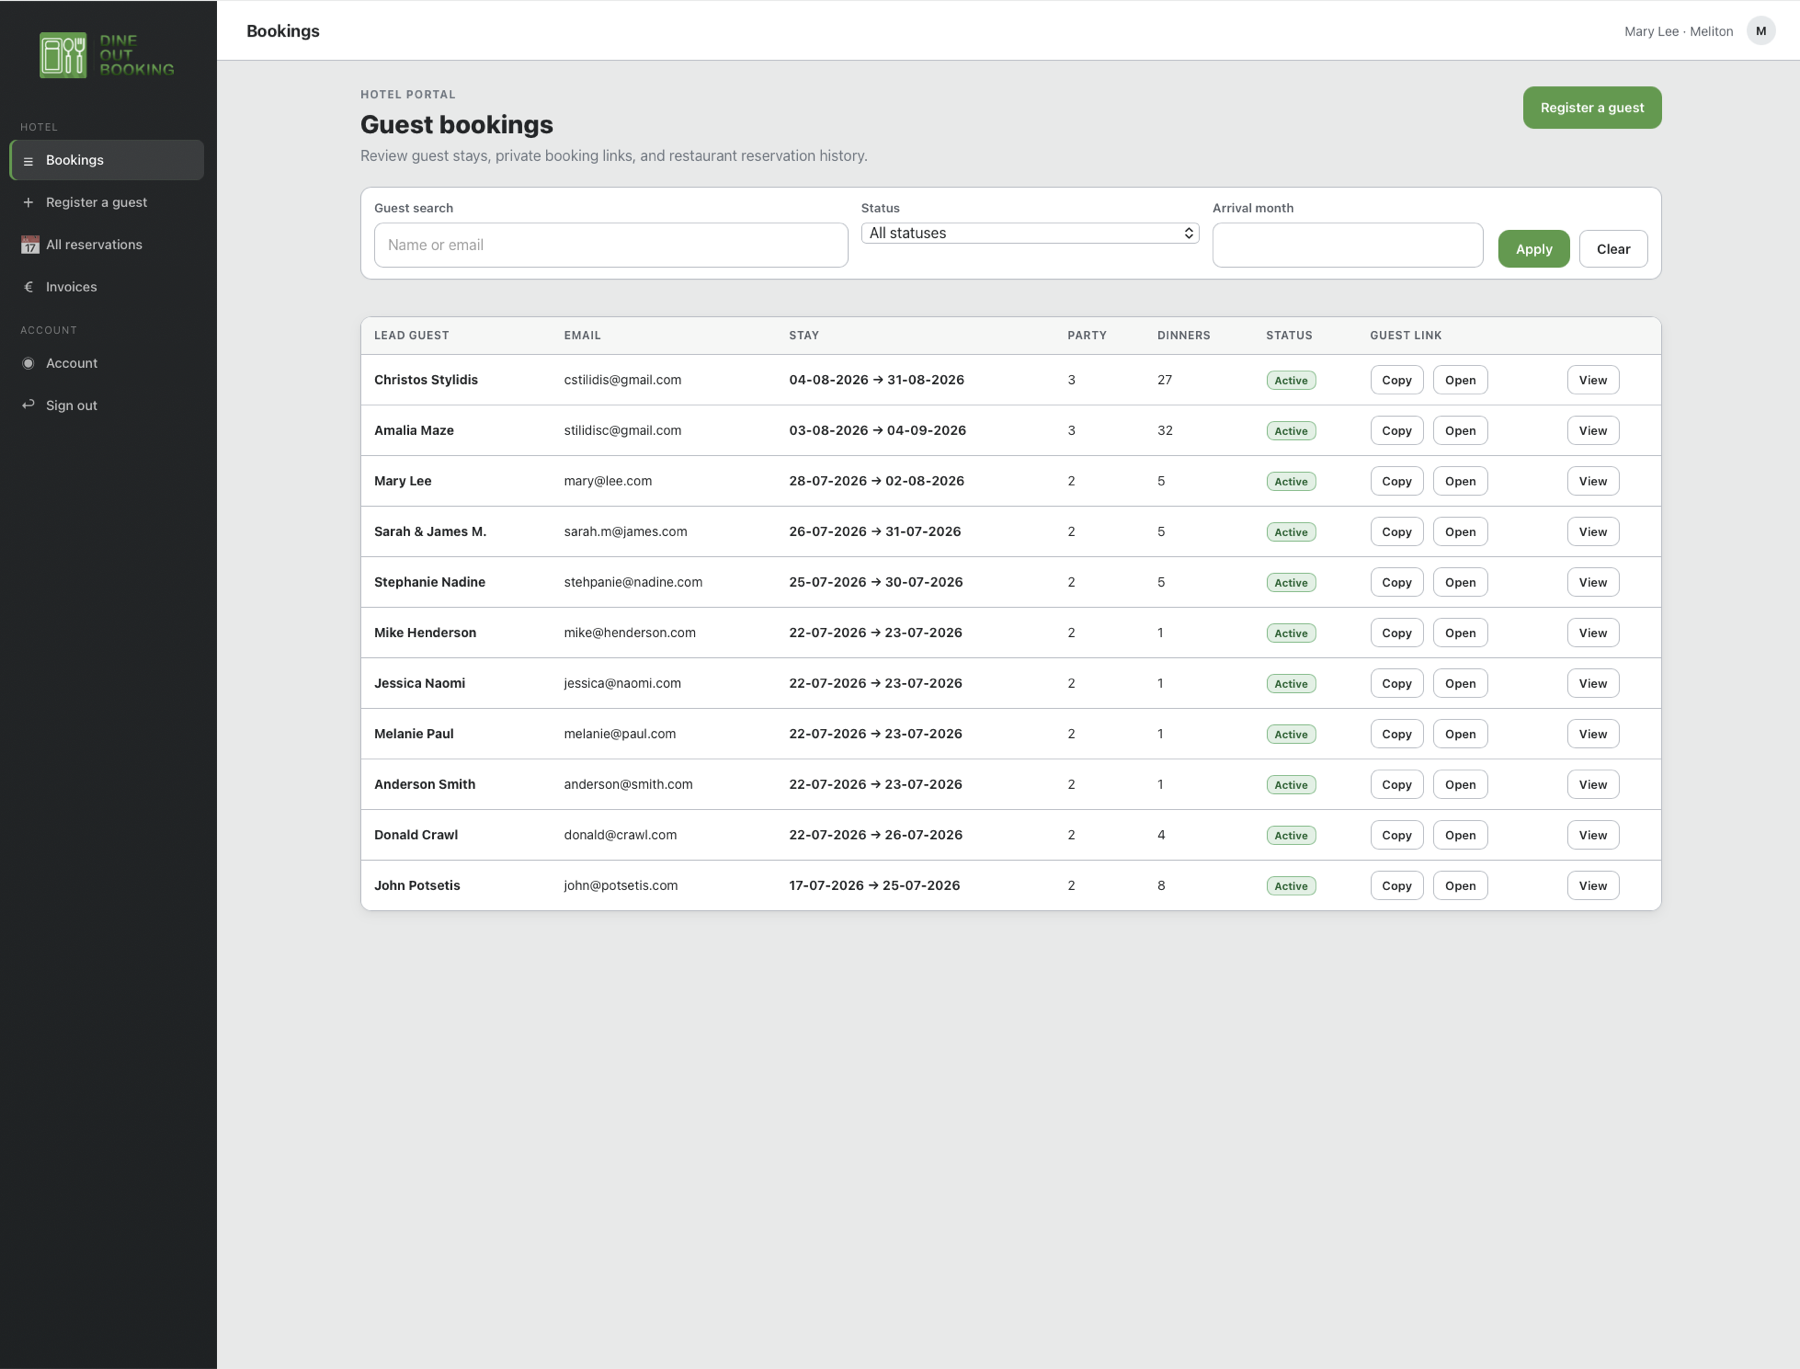Click the euro icon beside Invoices
This screenshot has height=1369, width=1800.
(28, 287)
